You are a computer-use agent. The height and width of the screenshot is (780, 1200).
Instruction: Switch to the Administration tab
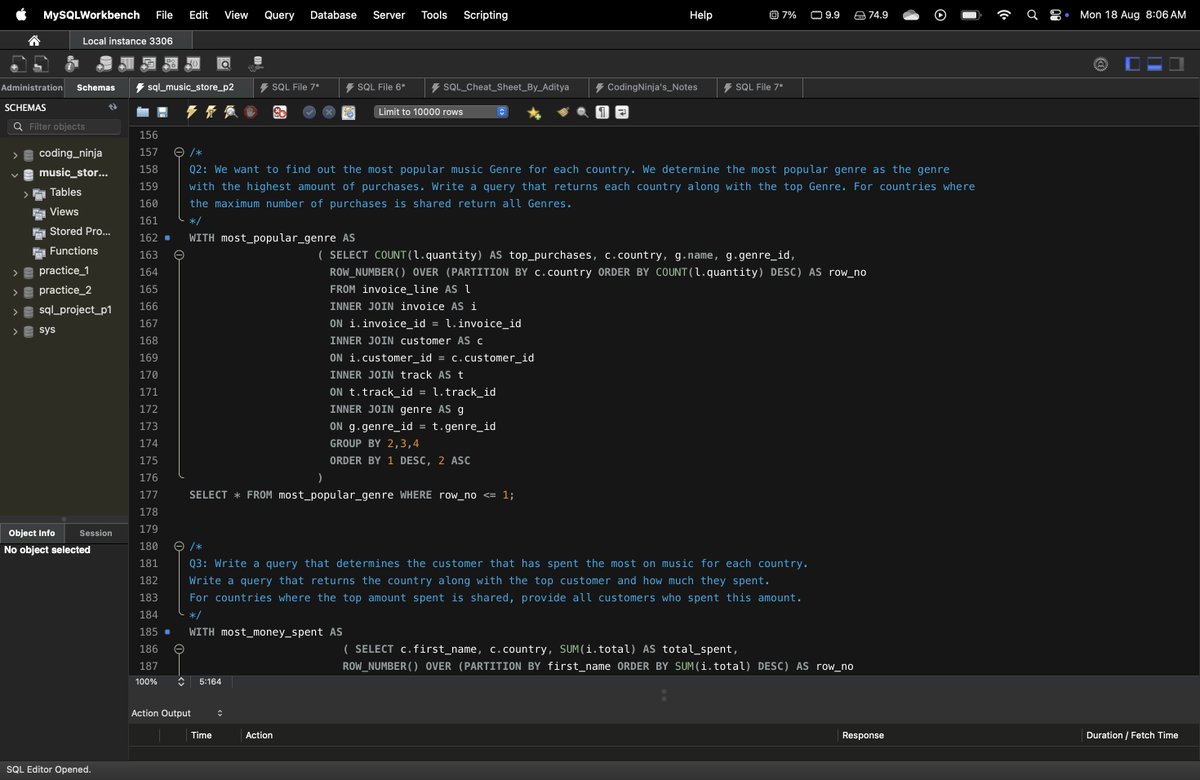tap(32, 88)
